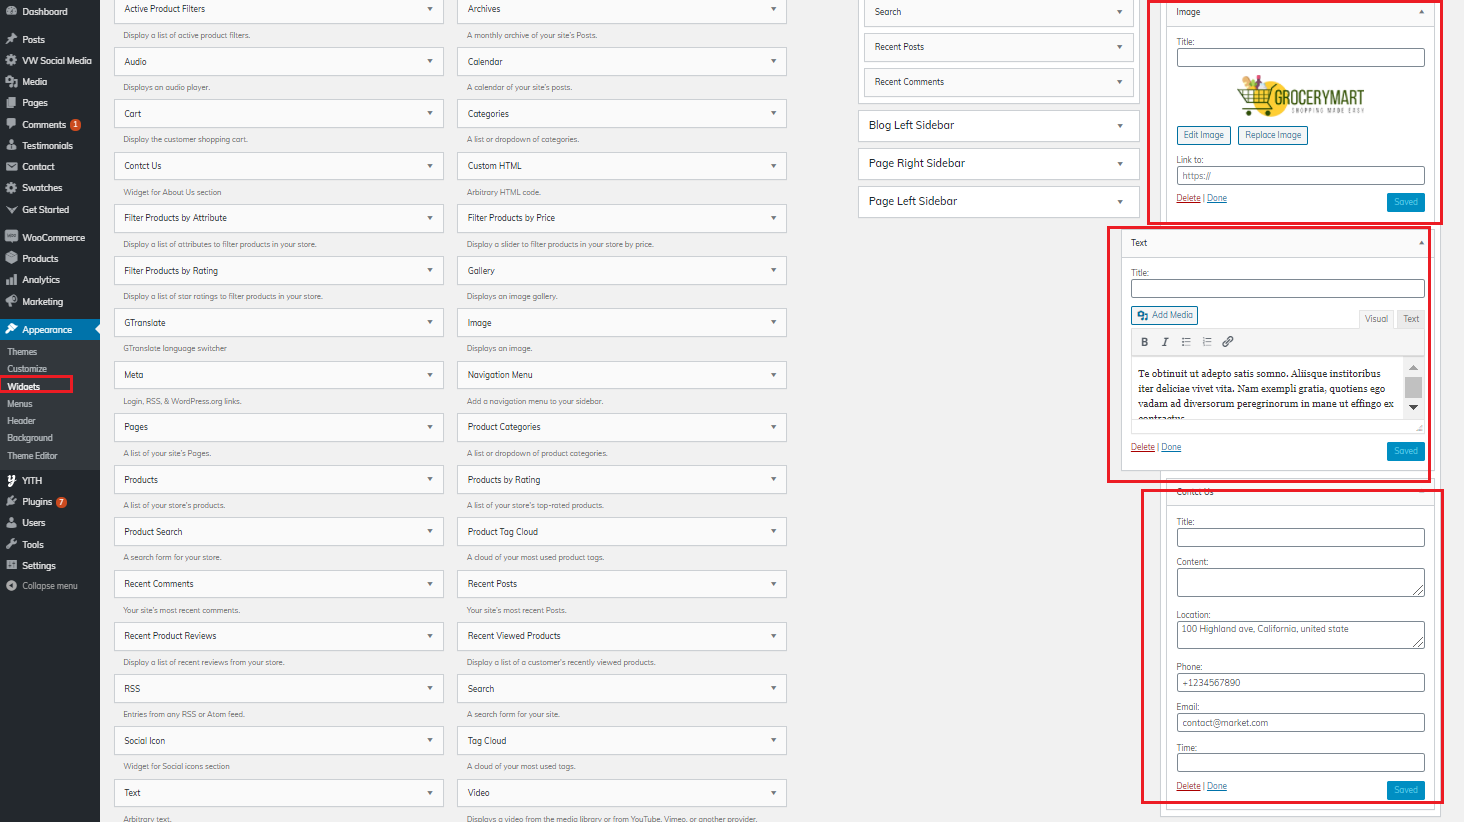This screenshot has width=1464, height=822.
Task: Switch to the Text editor tab
Action: tap(1411, 319)
